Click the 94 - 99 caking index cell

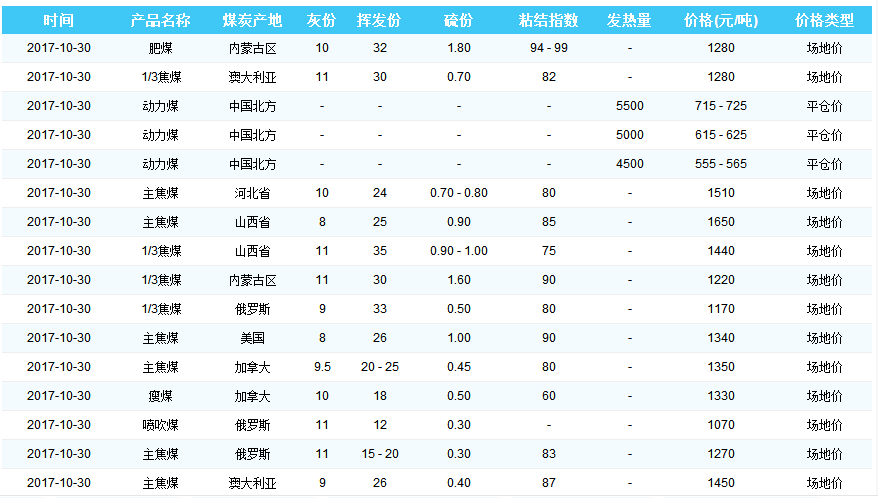point(549,48)
